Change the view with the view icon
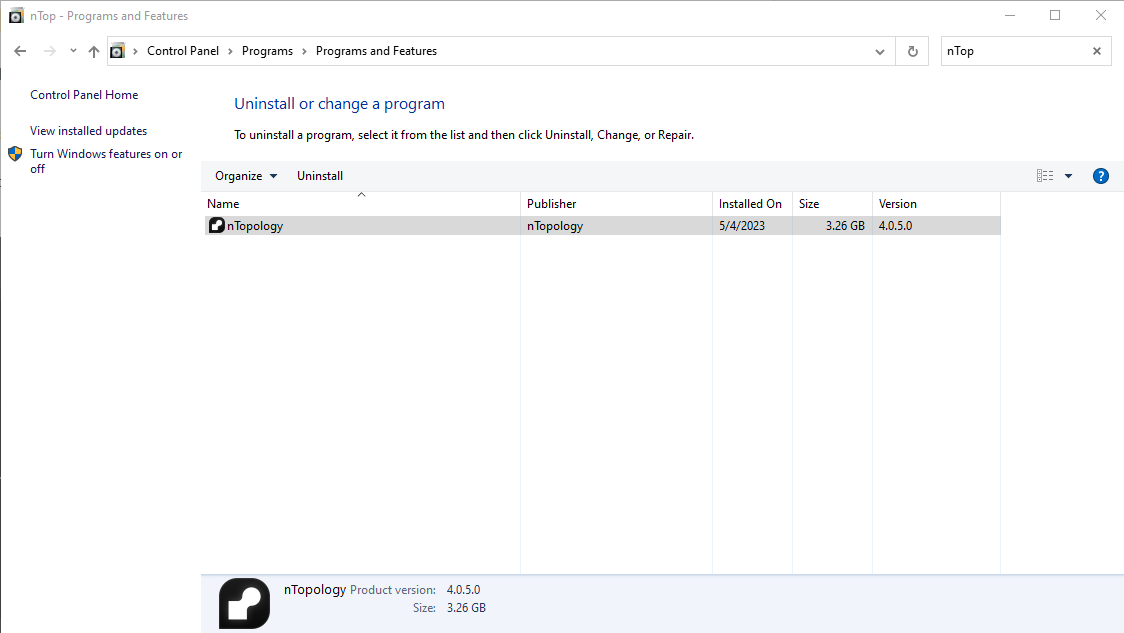Image resolution: width=1124 pixels, height=633 pixels. pos(1045,176)
